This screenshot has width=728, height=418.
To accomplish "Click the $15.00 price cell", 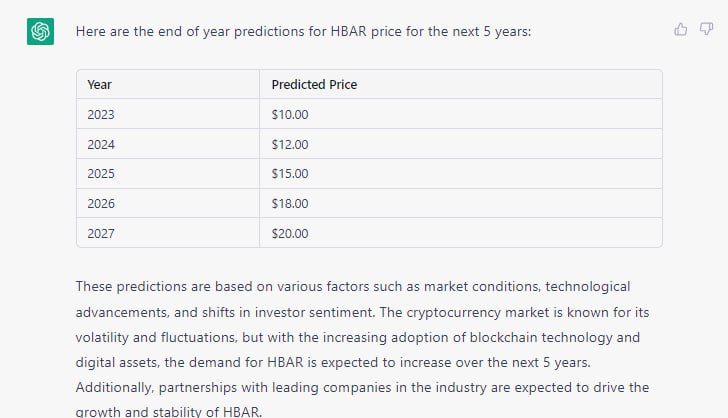I will coord(461,174).
